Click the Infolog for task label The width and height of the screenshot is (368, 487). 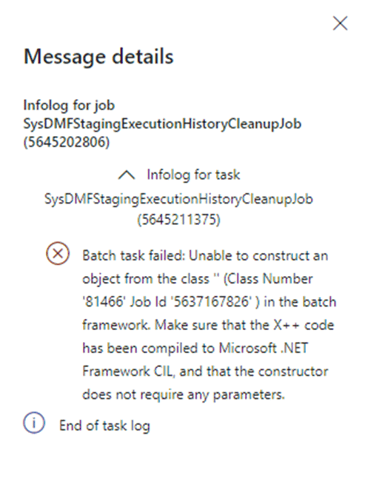tap(193, 175)
